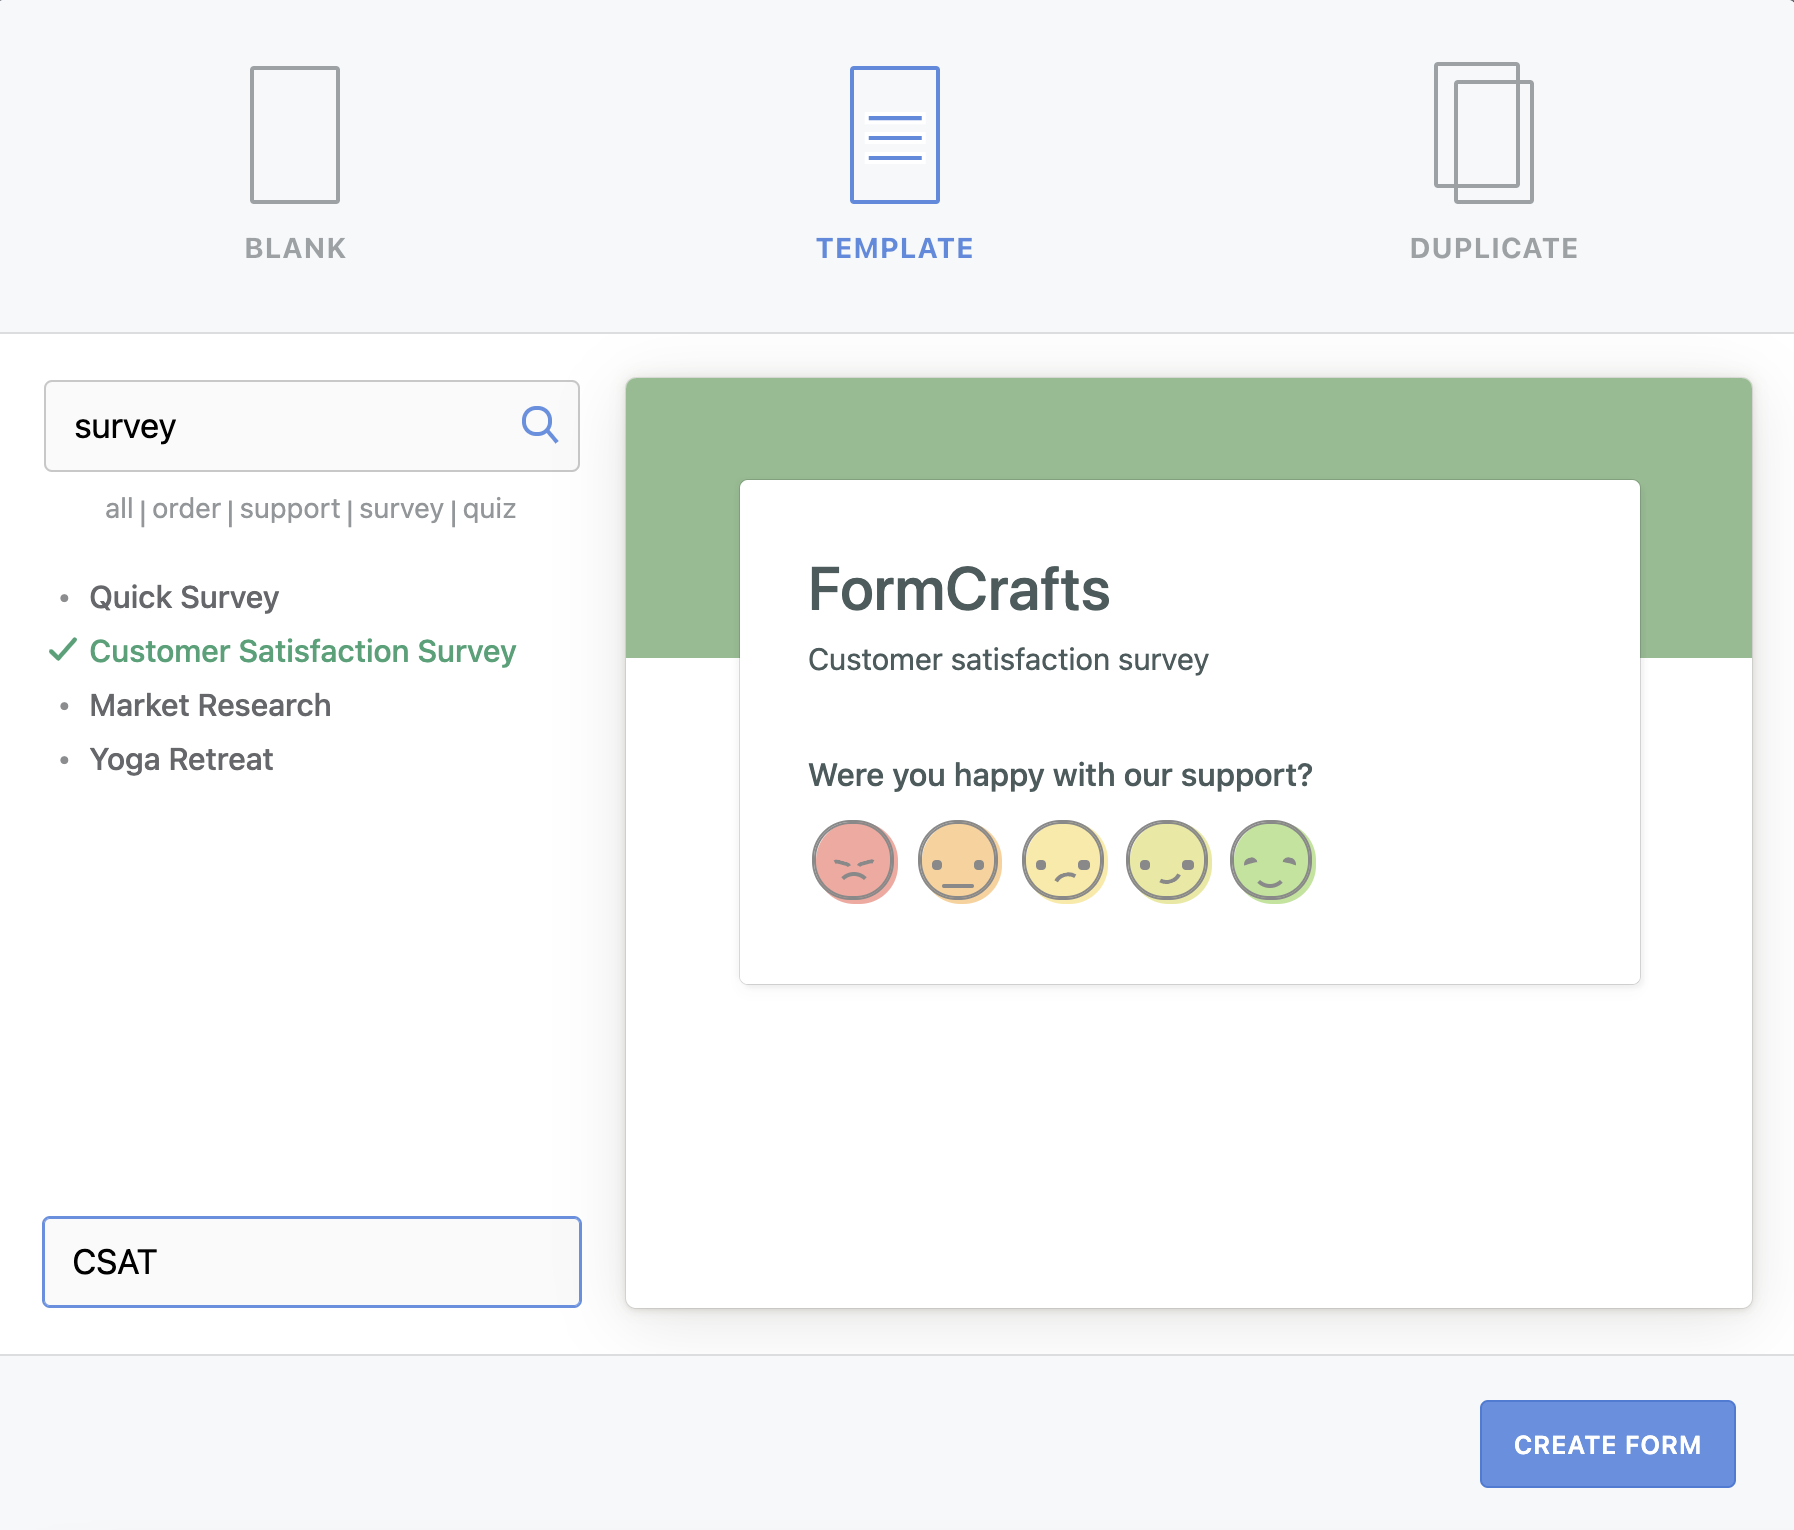Screen dimensions: 1794x1530
Task: Focus the template search field
Action: tap(312, 426)
